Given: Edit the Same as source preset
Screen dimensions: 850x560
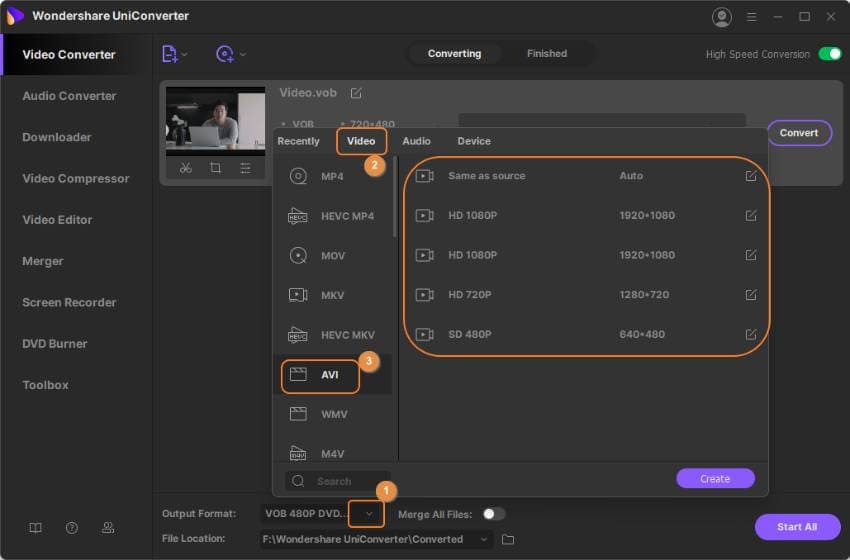Looking at the screenshot, I should point(751,176).
